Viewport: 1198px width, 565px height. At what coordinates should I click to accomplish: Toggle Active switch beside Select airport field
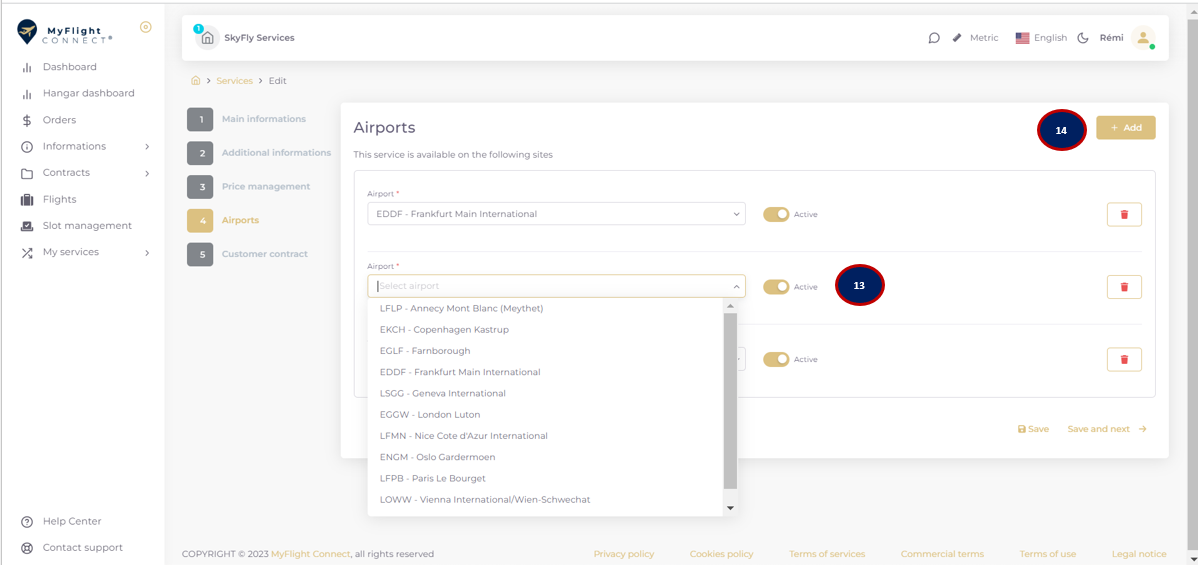click(x=776, y=287)
